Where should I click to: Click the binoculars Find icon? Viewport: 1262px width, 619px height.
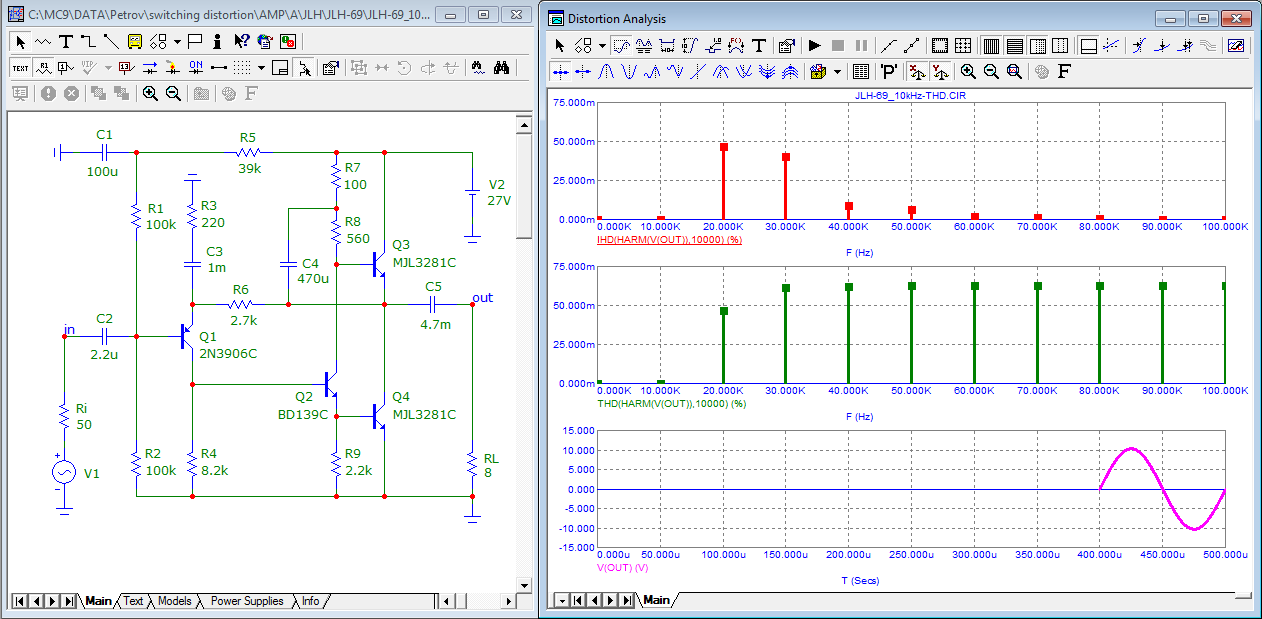[503, 68]
